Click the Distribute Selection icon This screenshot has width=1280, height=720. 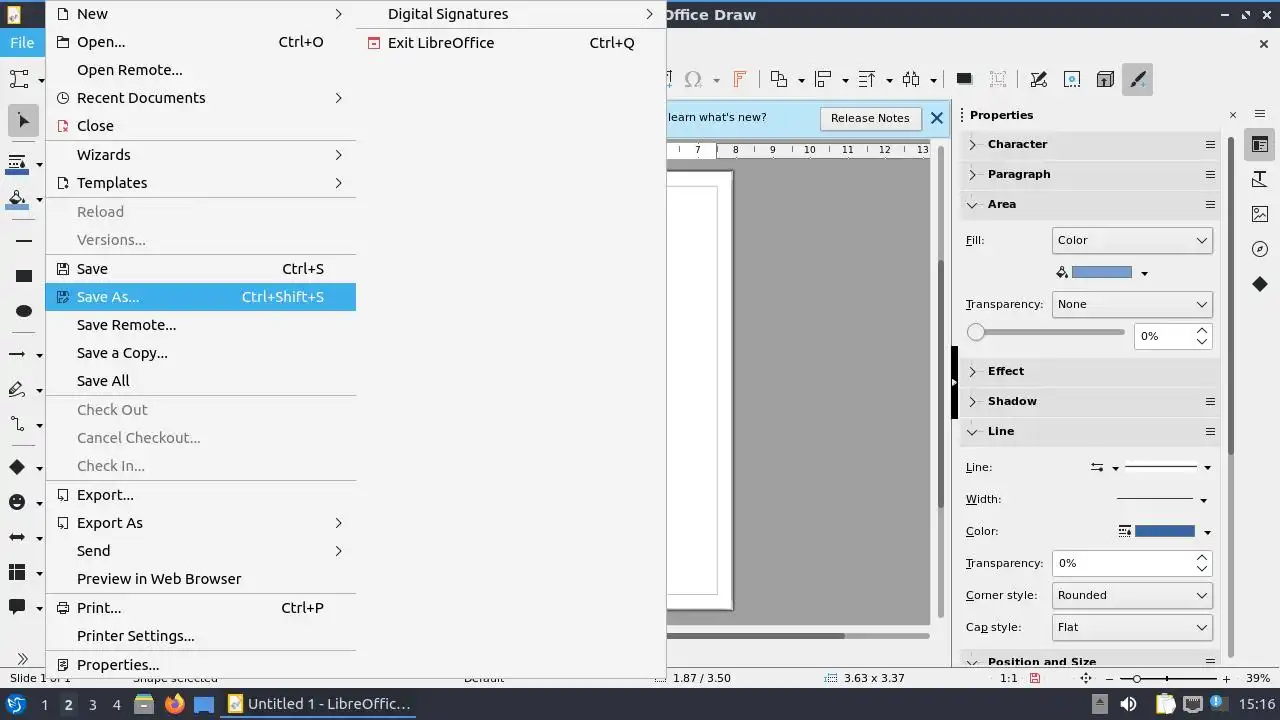911,79
